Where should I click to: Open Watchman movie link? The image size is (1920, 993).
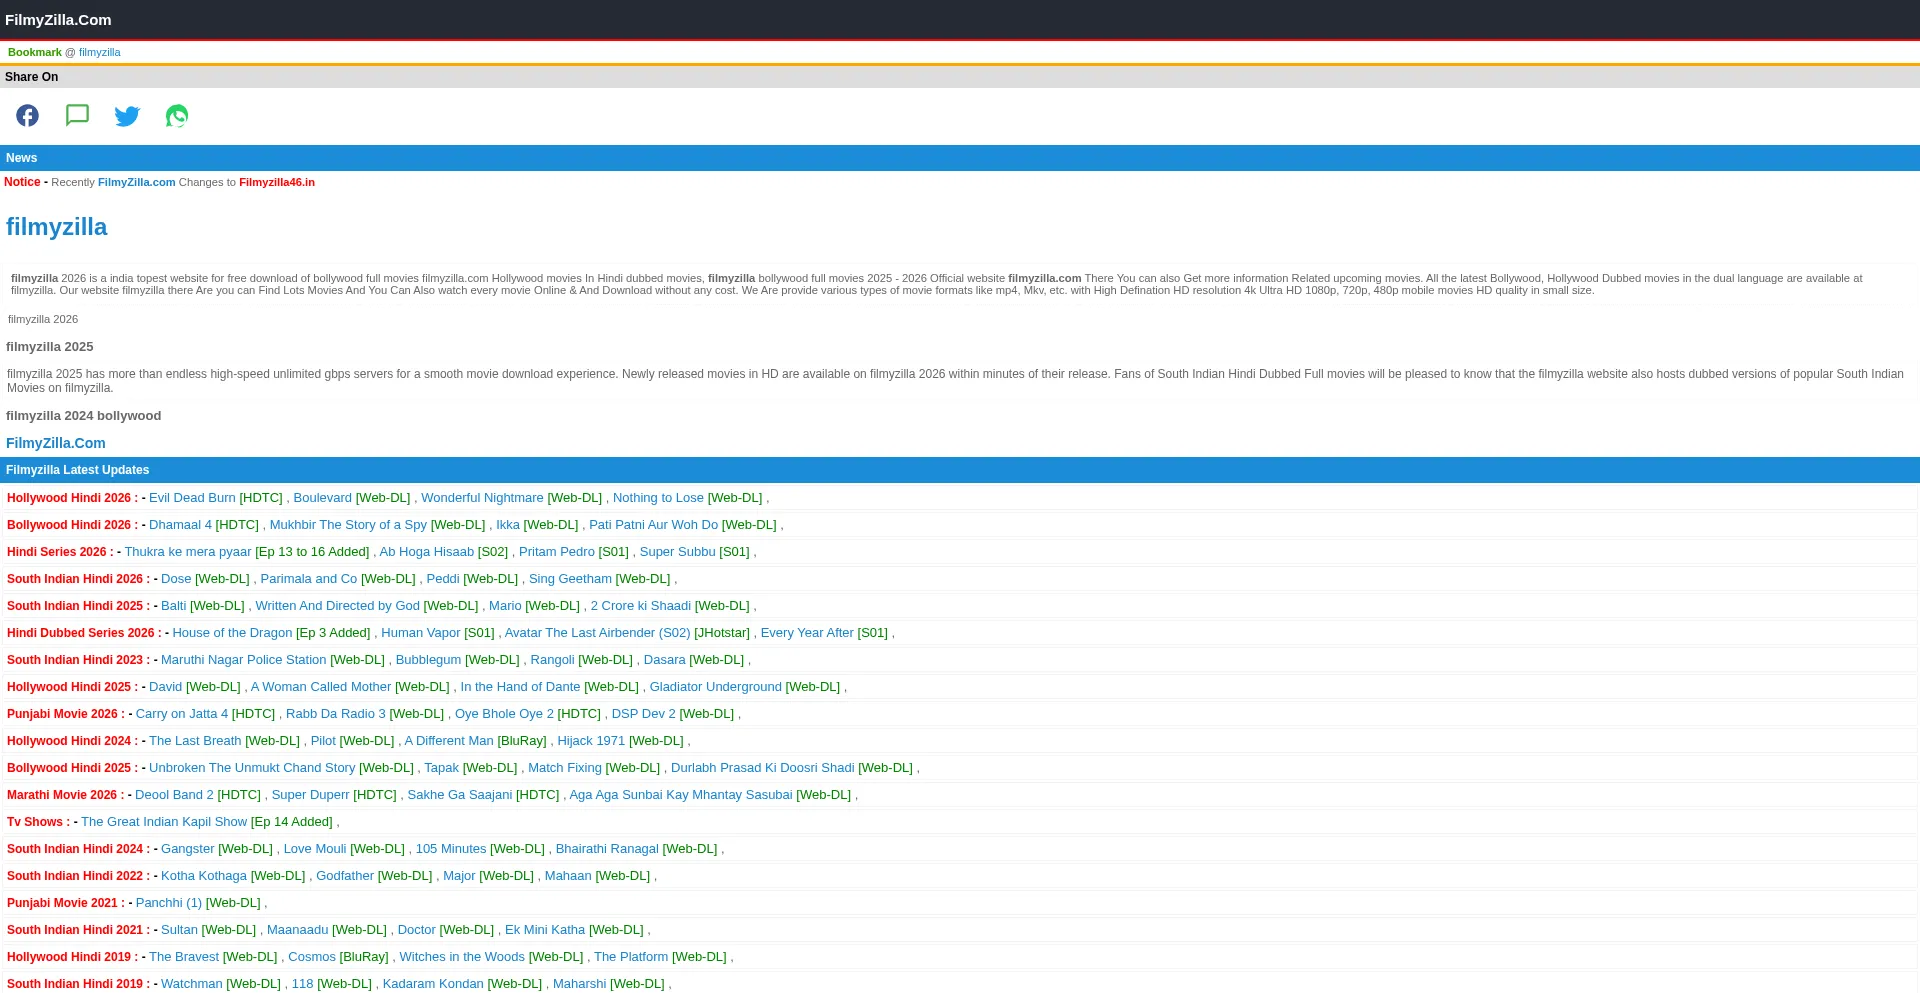coord(192,984)
